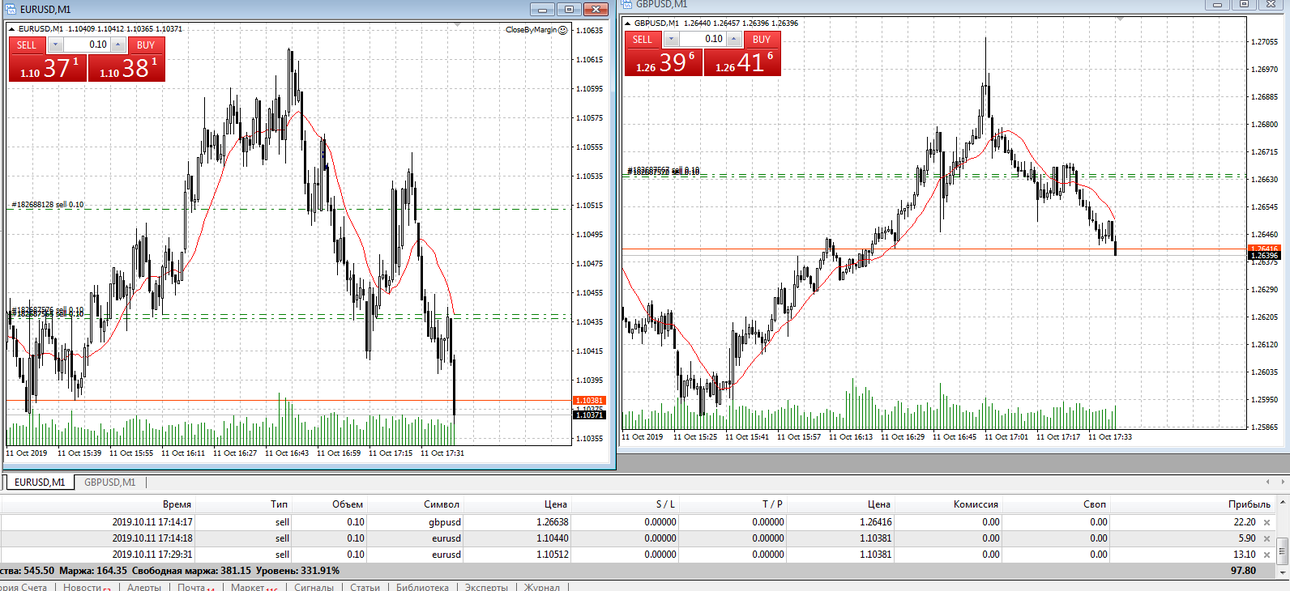Collapse GBPUSD one-click trading panel triangle
This screenshot has height=591, width=1290.
628,23
